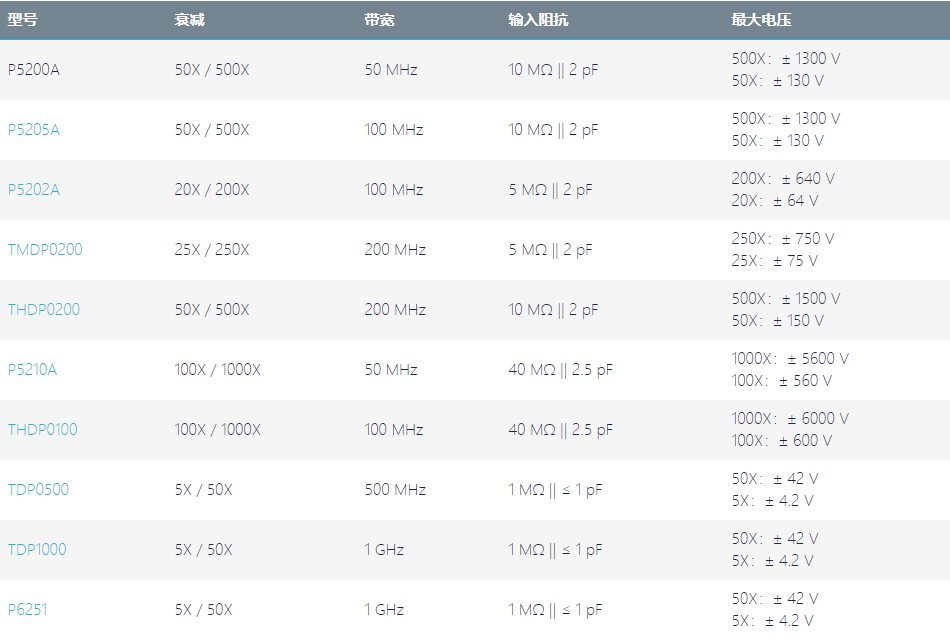This screenshot has width=950, height=639.
Task: Follow the P5210A model link
Action: click(x=32, y=369)
